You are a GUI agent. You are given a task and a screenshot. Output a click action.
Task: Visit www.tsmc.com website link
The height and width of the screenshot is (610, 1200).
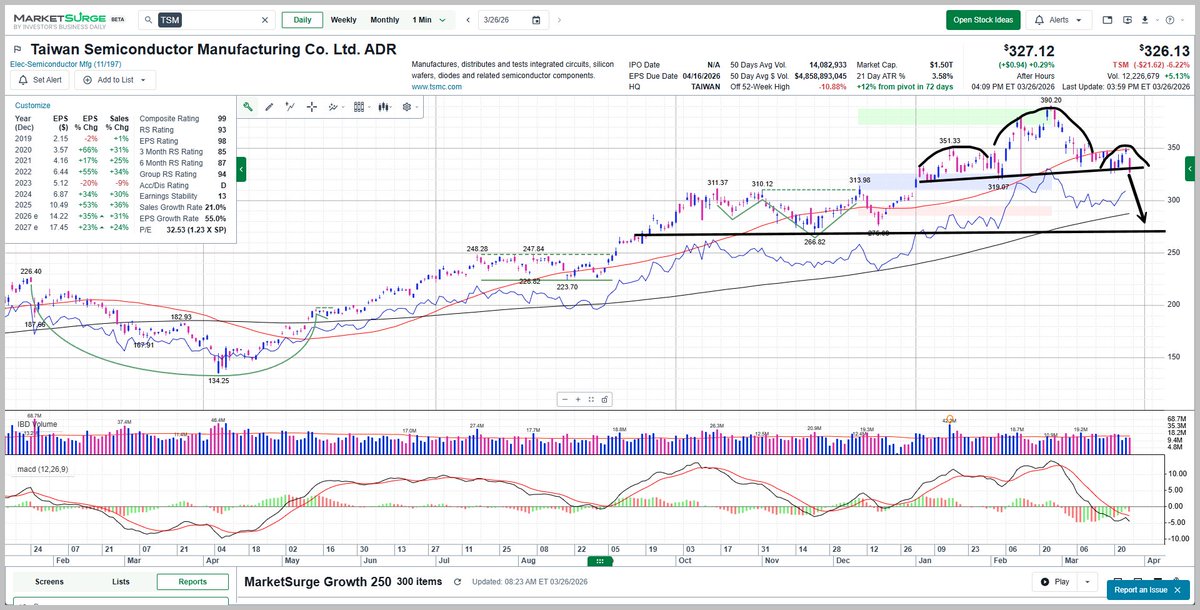437,88
